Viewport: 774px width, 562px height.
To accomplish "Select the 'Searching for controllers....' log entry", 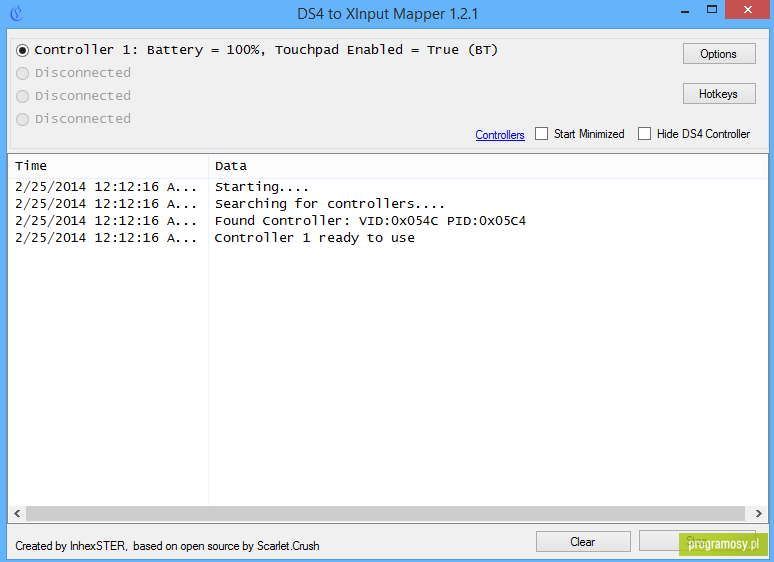I will click(387, 204).
